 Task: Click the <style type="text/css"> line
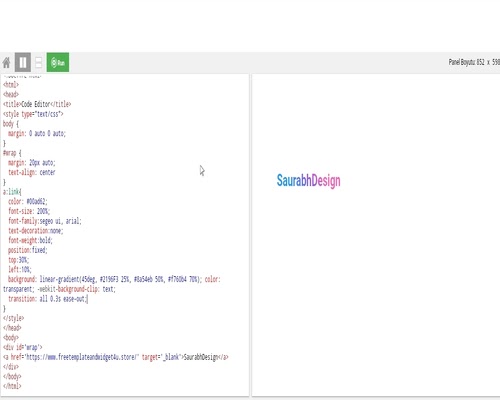click(x=33, y=114)
